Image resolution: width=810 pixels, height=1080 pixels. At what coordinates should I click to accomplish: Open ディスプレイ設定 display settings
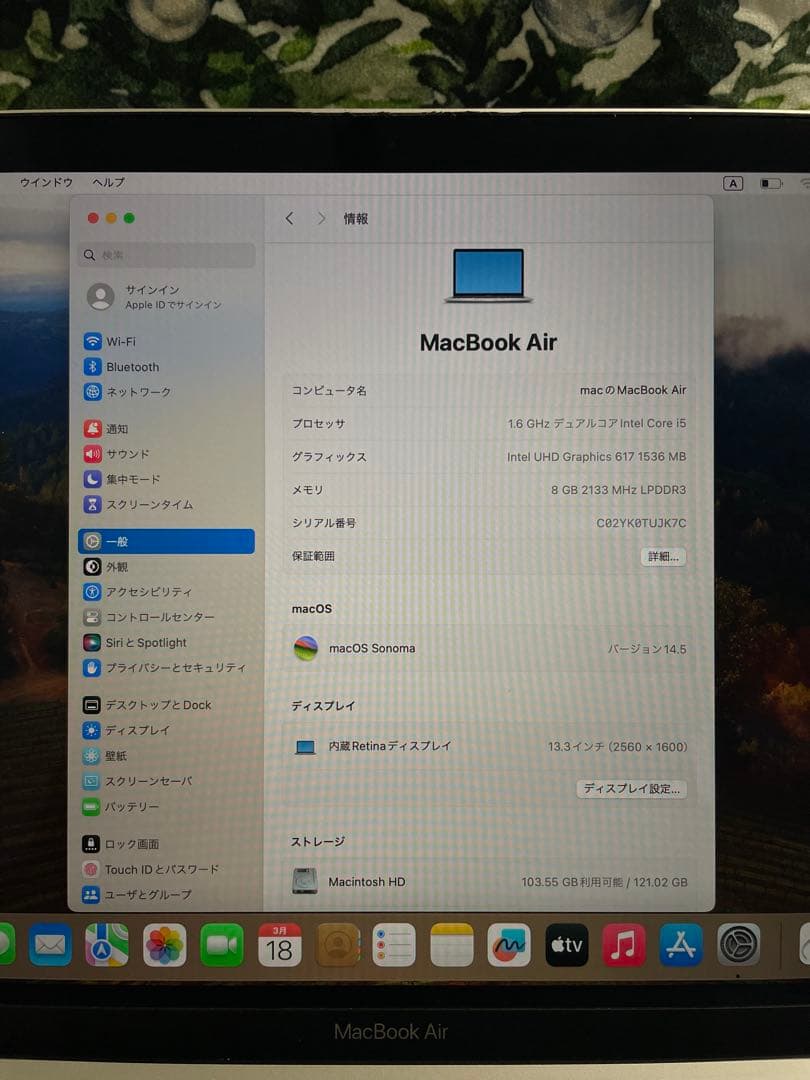(x=632, y=788)
